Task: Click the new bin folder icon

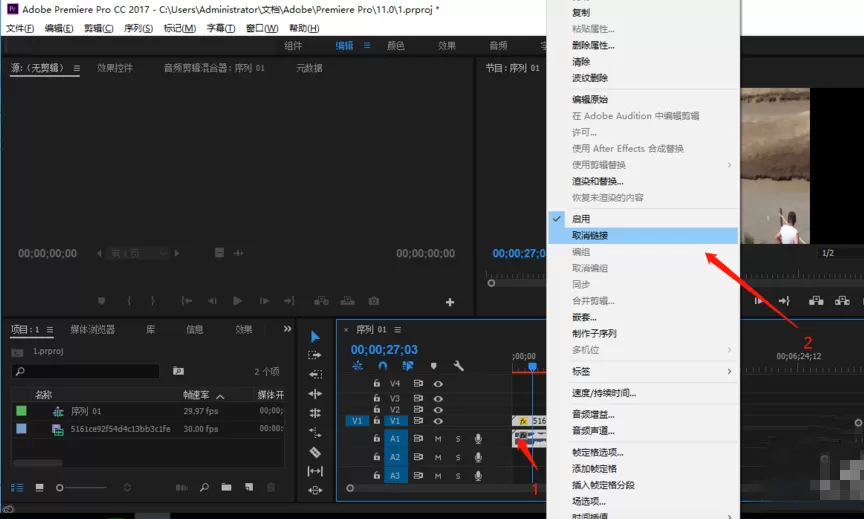Action: pyautogui.click(x=226, y=487)
